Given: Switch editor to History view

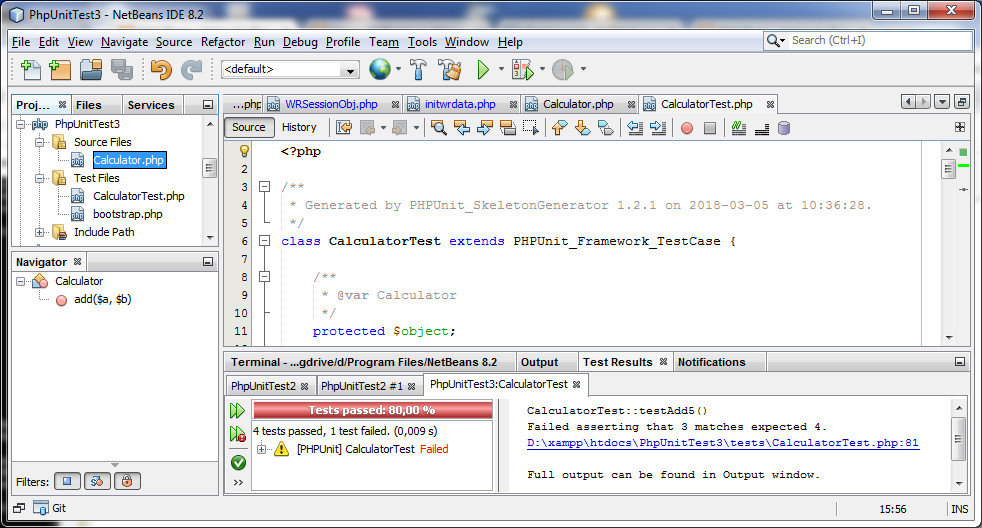Looking at the screenshot, I should tap(299, 127).
